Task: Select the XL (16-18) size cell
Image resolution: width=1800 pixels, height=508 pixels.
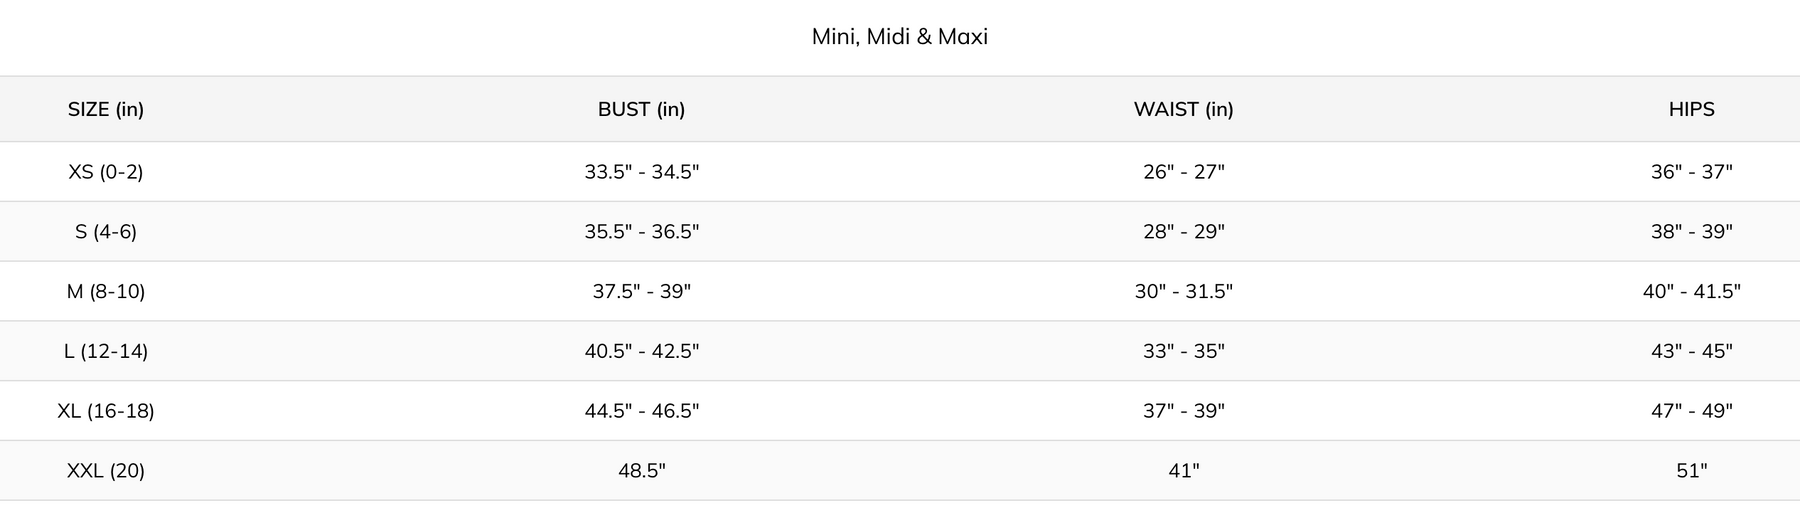Action: [x=106, y=411]
